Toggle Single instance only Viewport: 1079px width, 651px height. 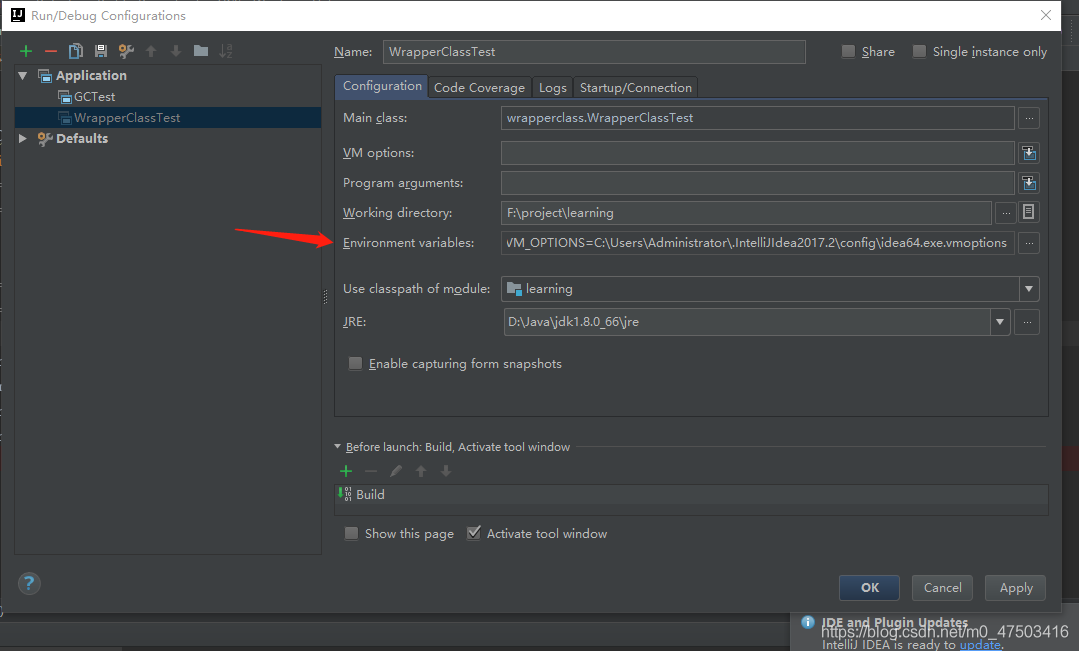[919, 52]
